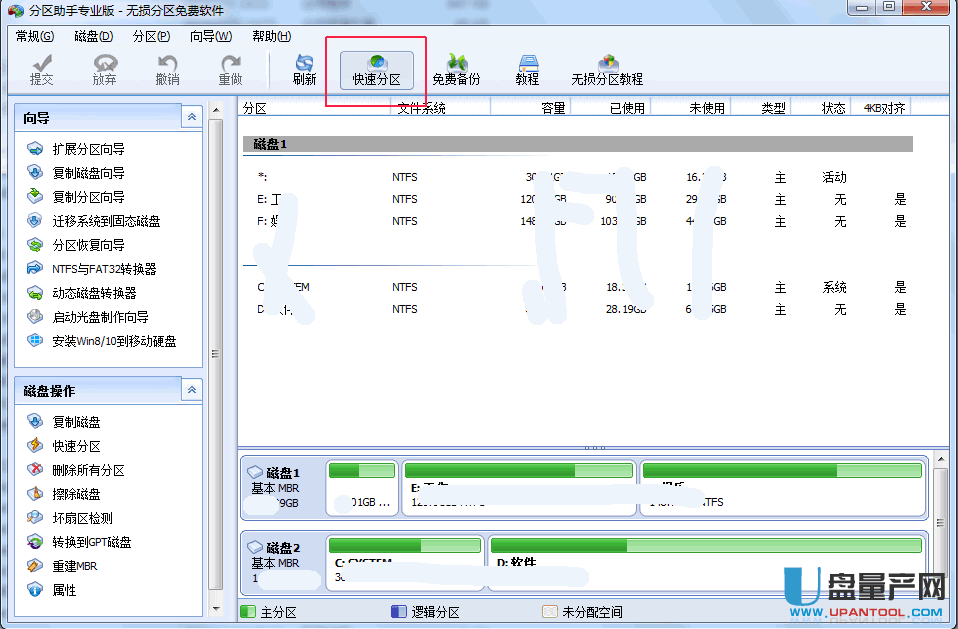Click the 提交 (Apply) toolbar icon
The width and height of the screenshot is (958, 629).
click(x=42, y=70)
